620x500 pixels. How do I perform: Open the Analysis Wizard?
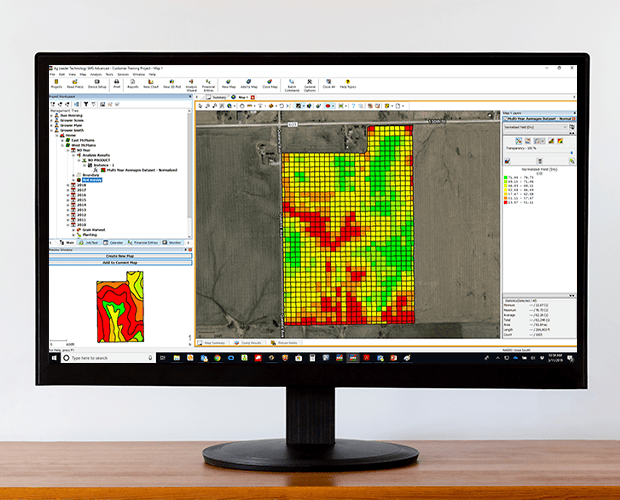coord(190,83)
